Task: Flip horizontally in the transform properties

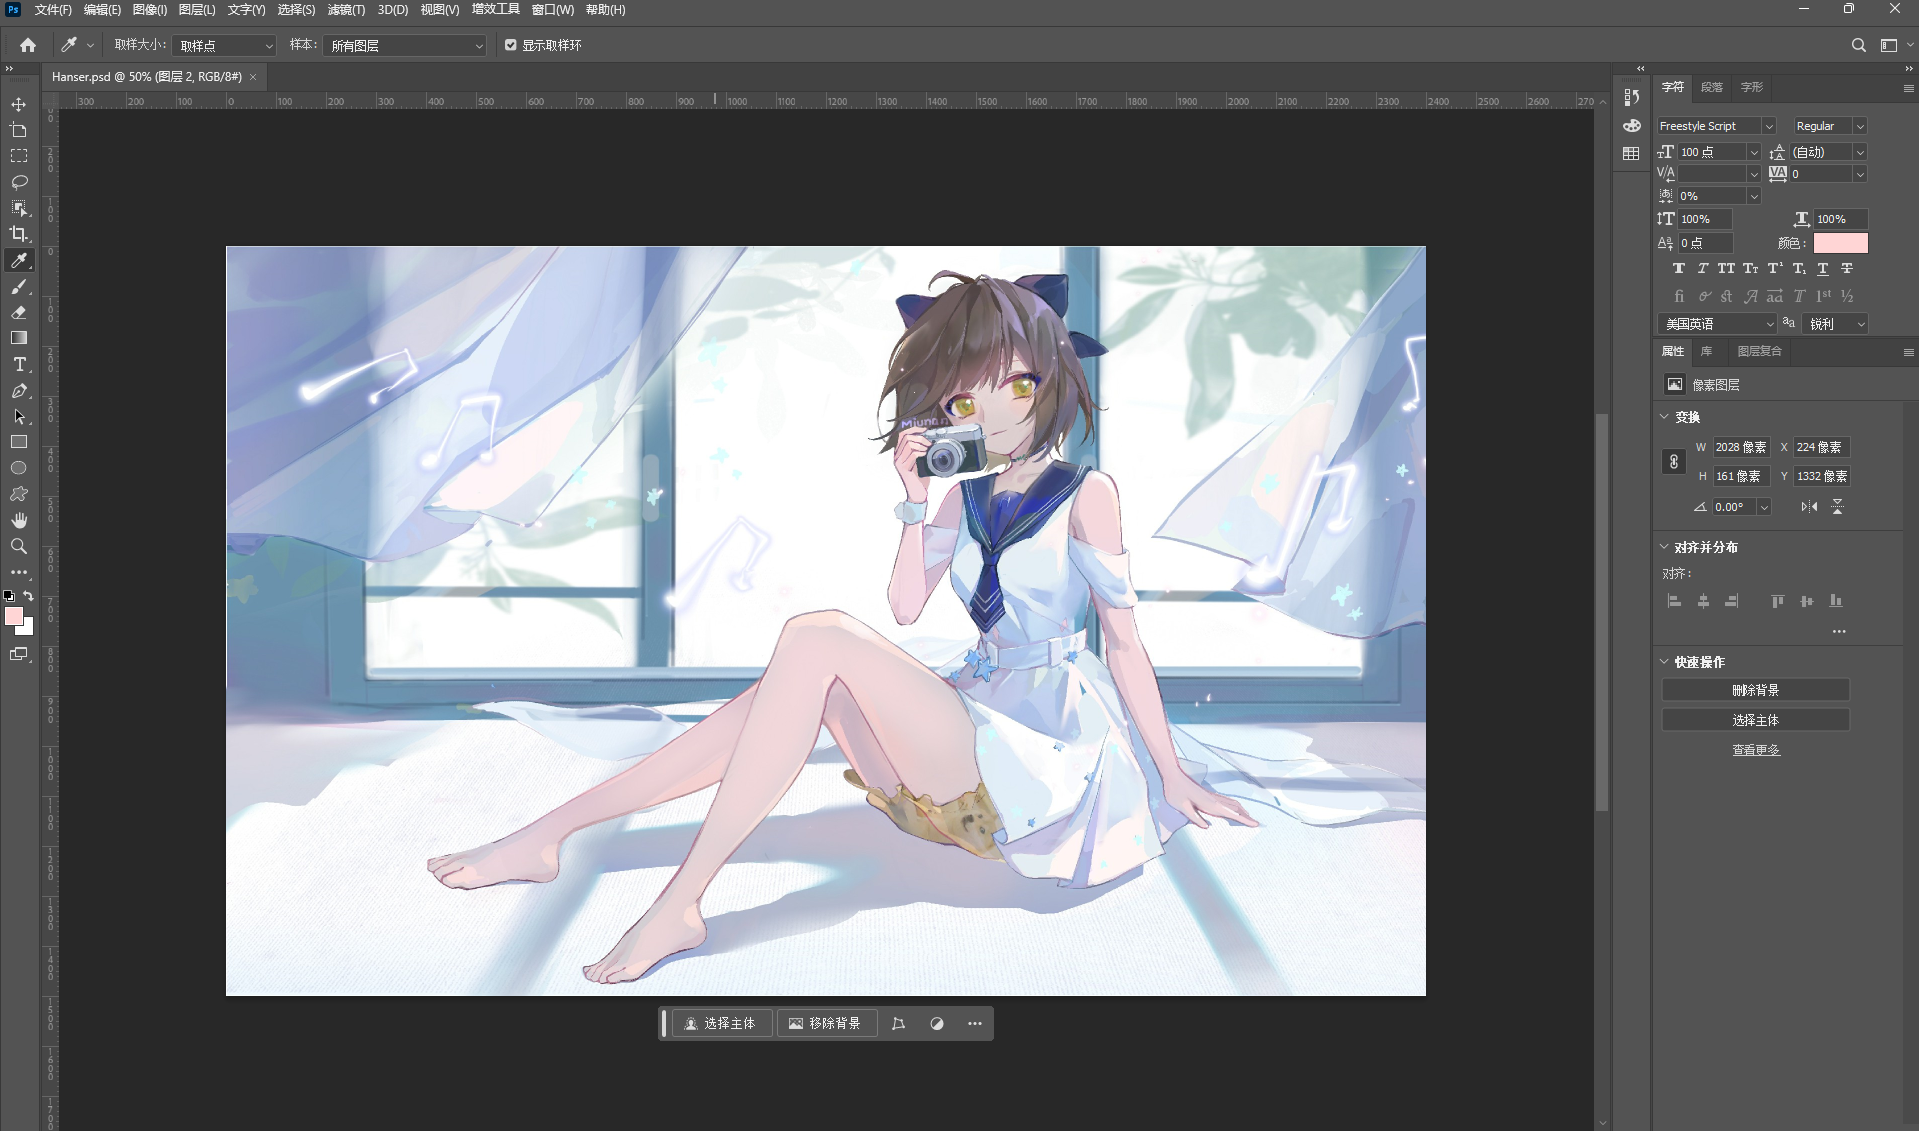Action: point(1809,507)
